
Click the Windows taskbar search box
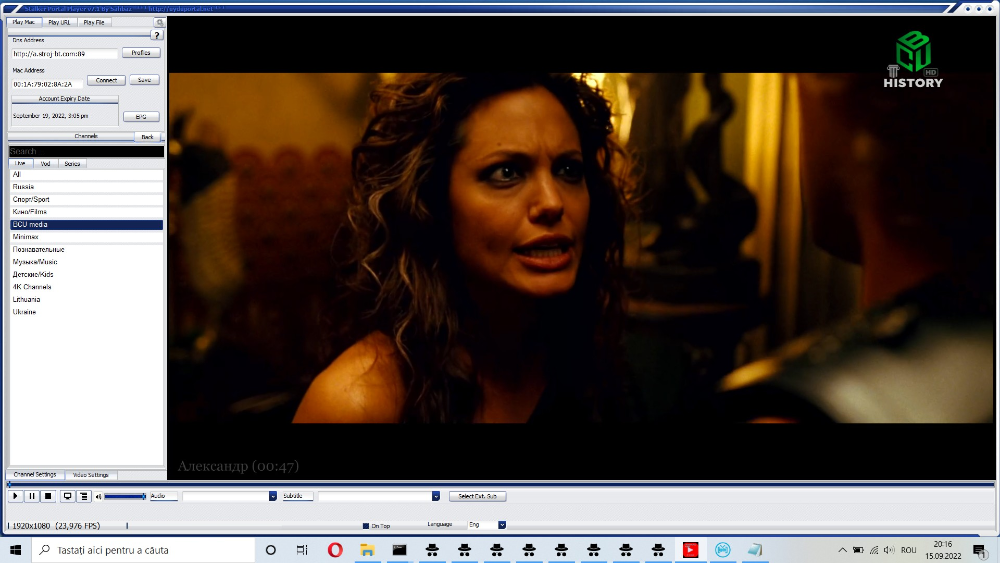(x=143, y=550)
